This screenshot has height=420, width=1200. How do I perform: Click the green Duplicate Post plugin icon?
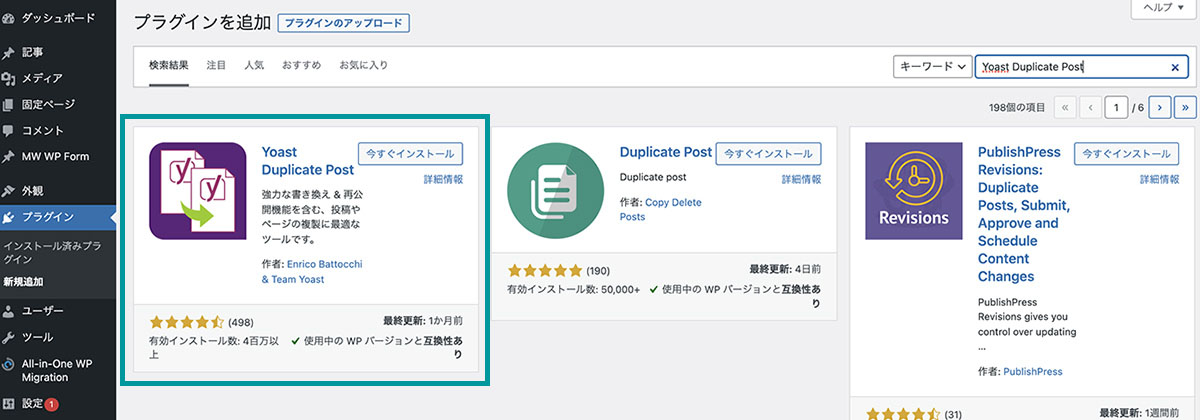click(556, 191)
